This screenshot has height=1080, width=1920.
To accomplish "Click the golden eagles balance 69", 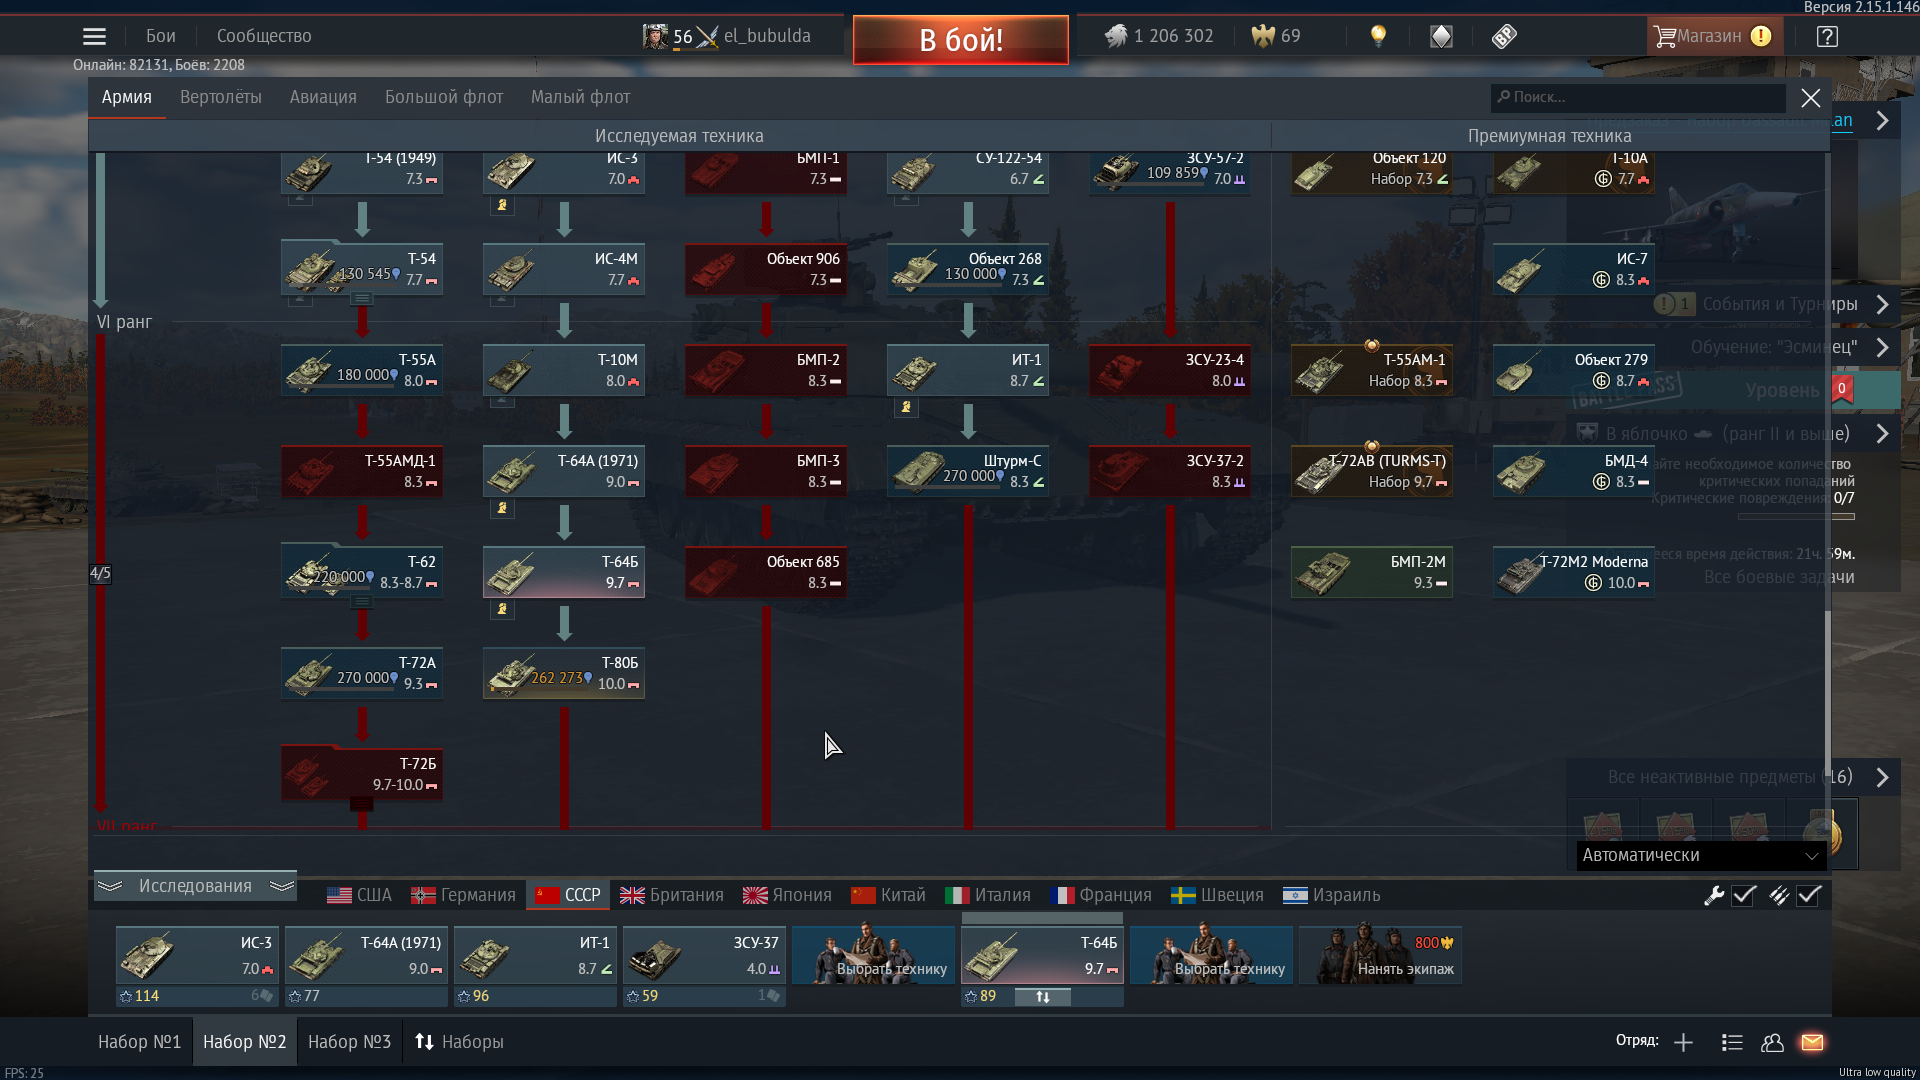I will (1276, 36).
